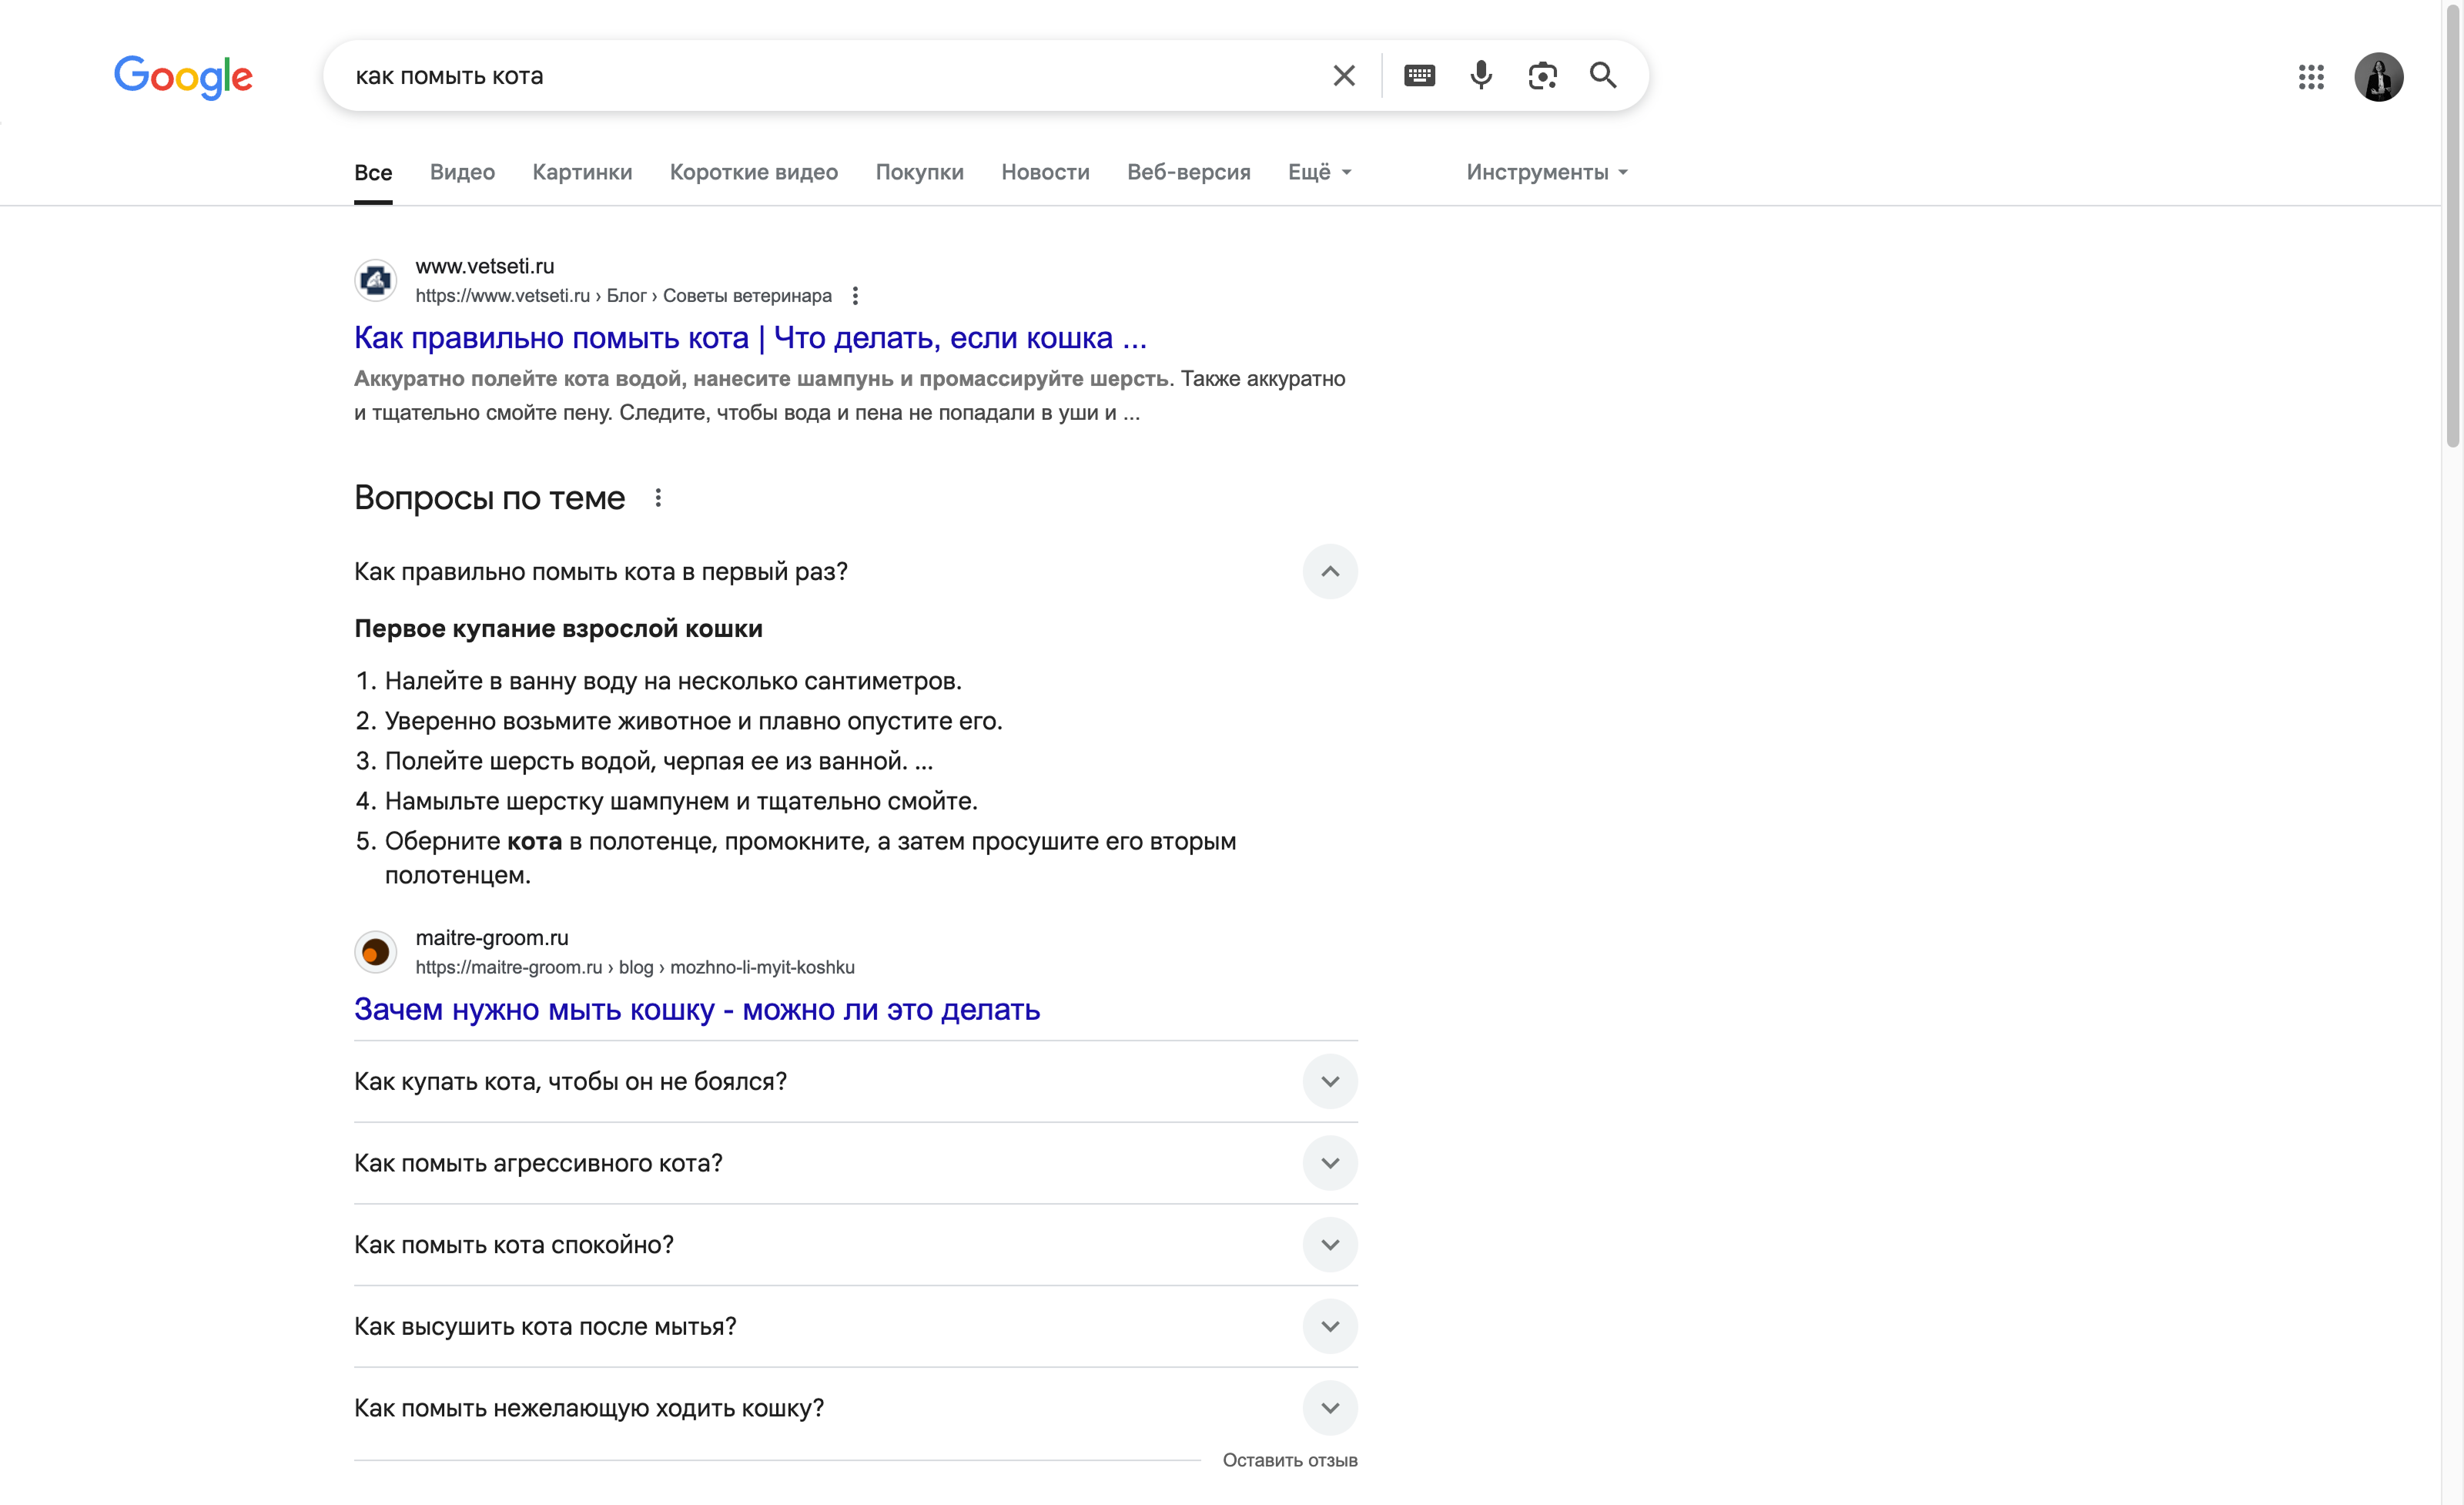Open the Google apps grid

(x=2310, y=77)
